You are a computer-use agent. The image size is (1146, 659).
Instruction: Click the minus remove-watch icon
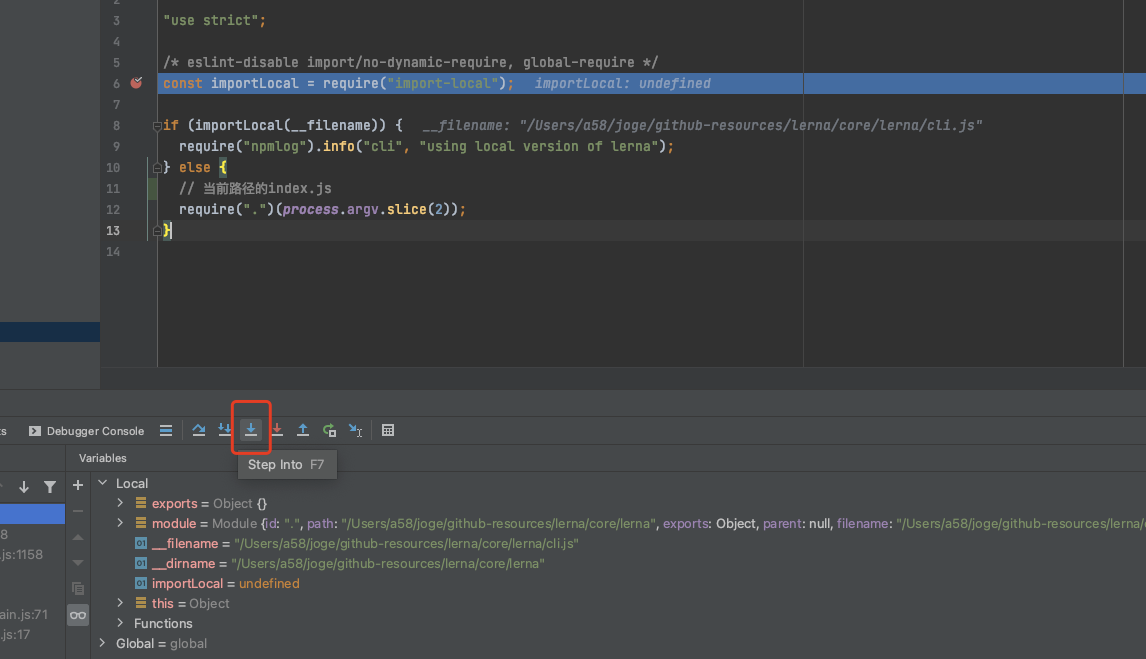pos(78,511)
